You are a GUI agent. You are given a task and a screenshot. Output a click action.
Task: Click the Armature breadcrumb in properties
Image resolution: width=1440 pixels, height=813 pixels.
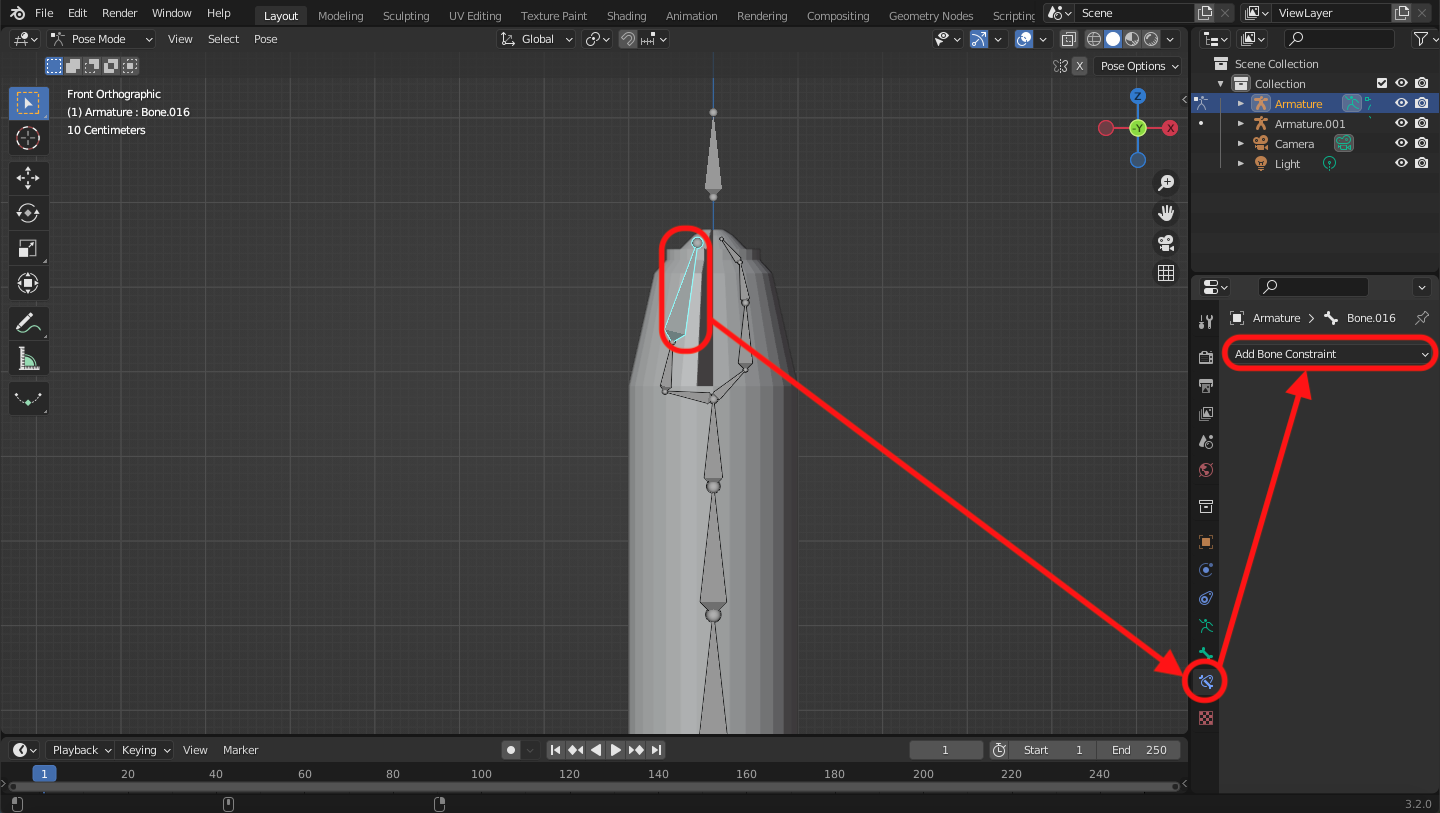(1276, 318)
